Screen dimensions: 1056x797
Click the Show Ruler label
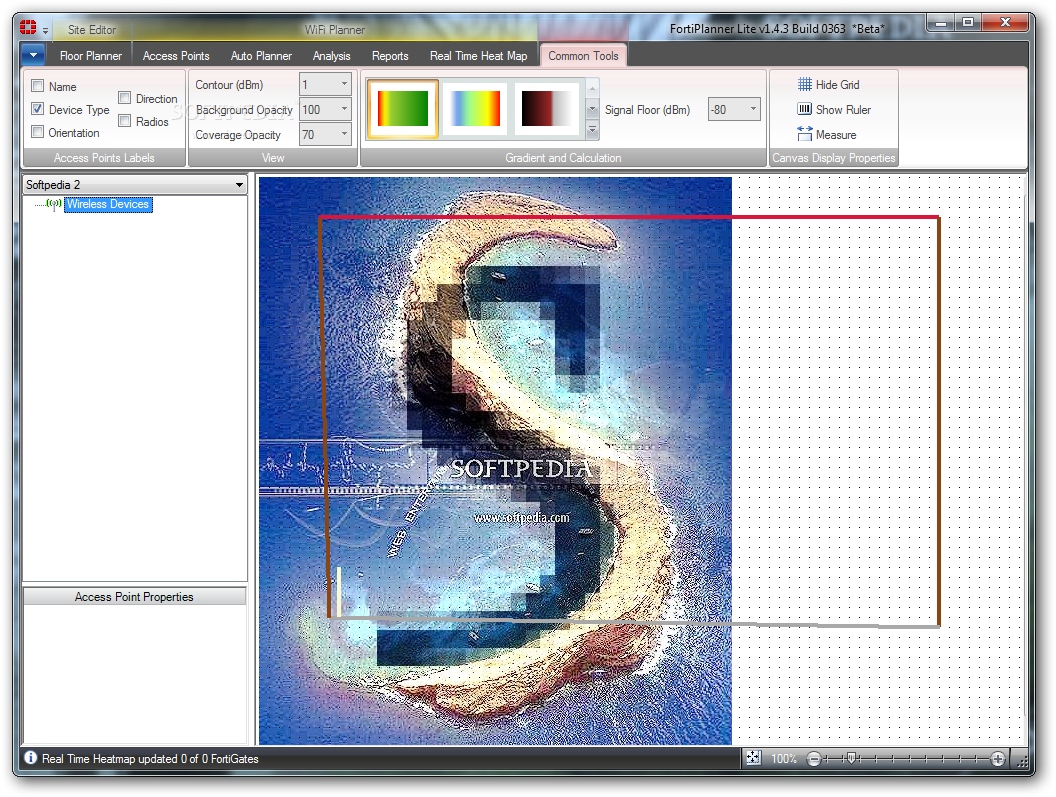coord(843,110)
